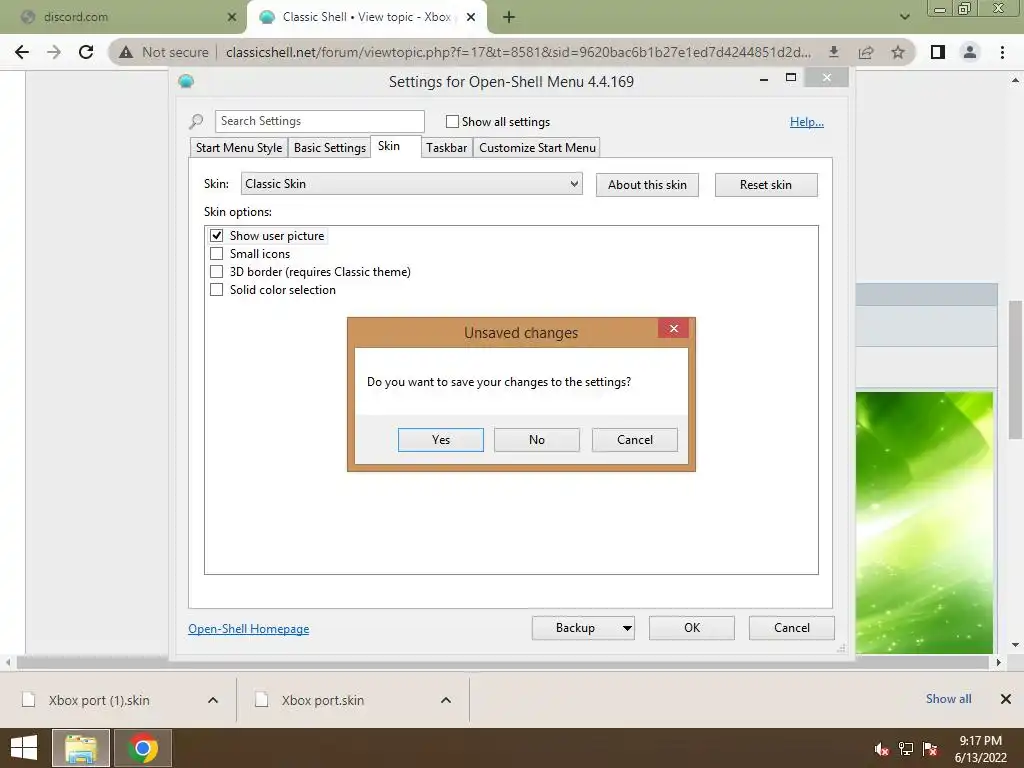
Task: Click the Action Center flag icon
Action: pos(930,749)
